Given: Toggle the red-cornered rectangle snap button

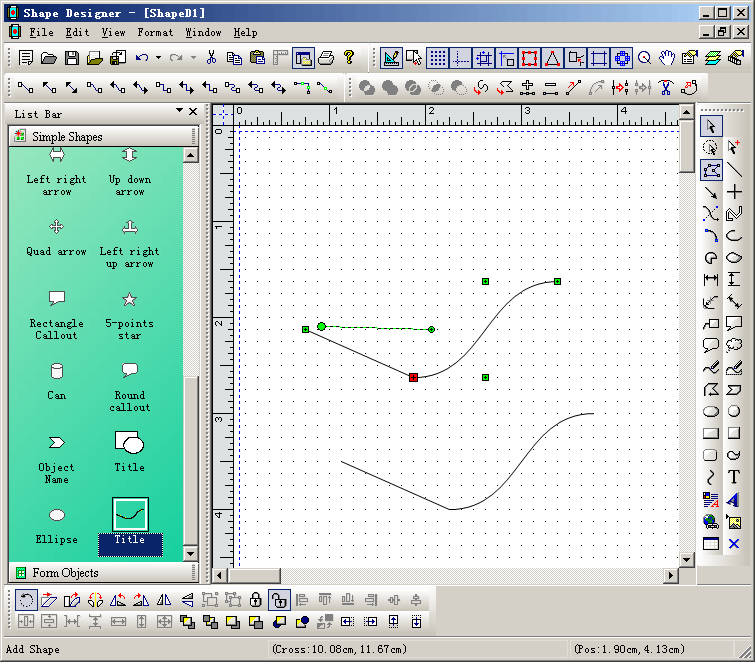Looking at the screenshot, I should tap(530, 58).
